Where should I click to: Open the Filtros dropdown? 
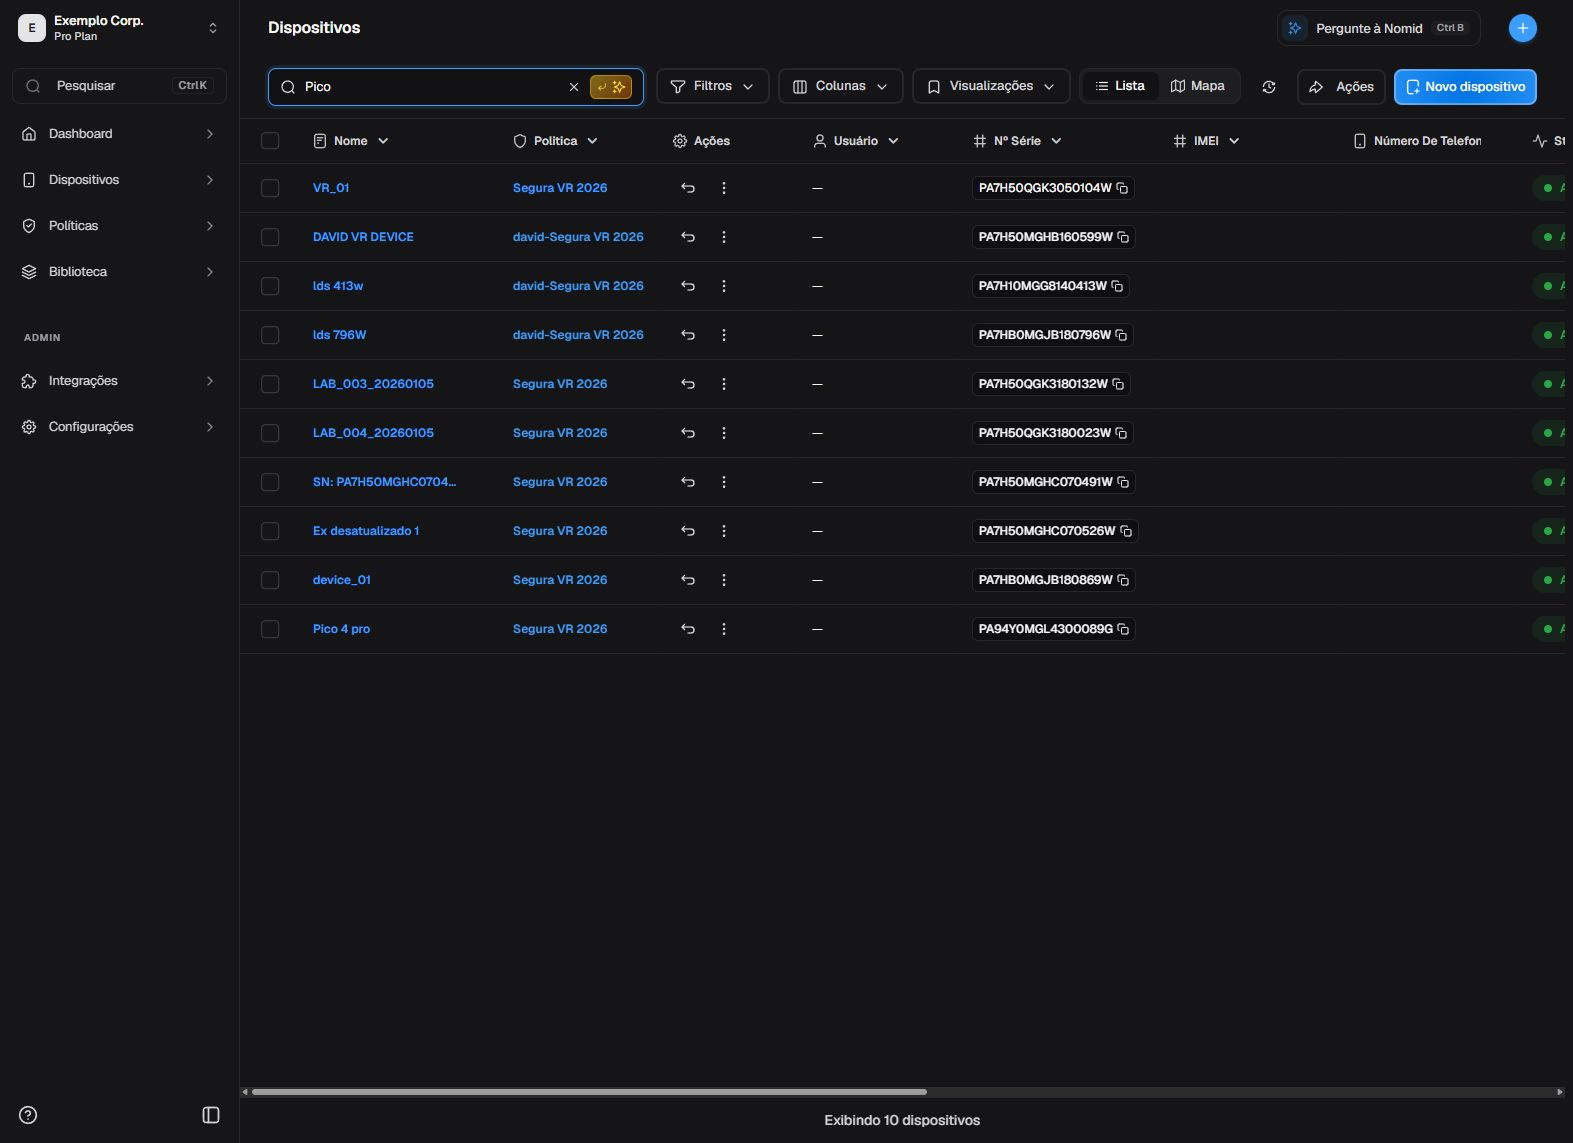712,86
